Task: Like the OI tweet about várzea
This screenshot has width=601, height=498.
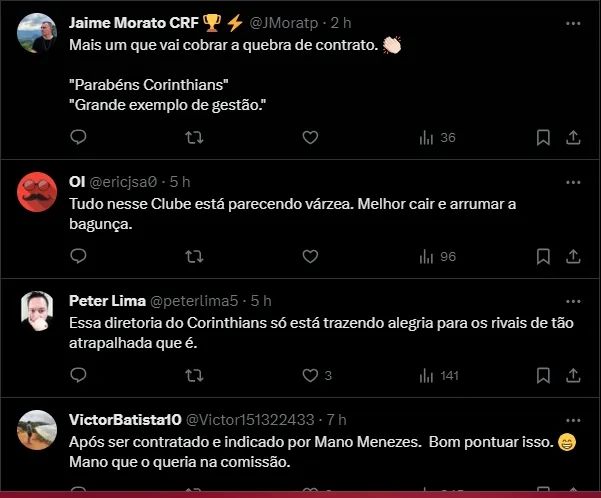Action: click(x=310, y=256)
